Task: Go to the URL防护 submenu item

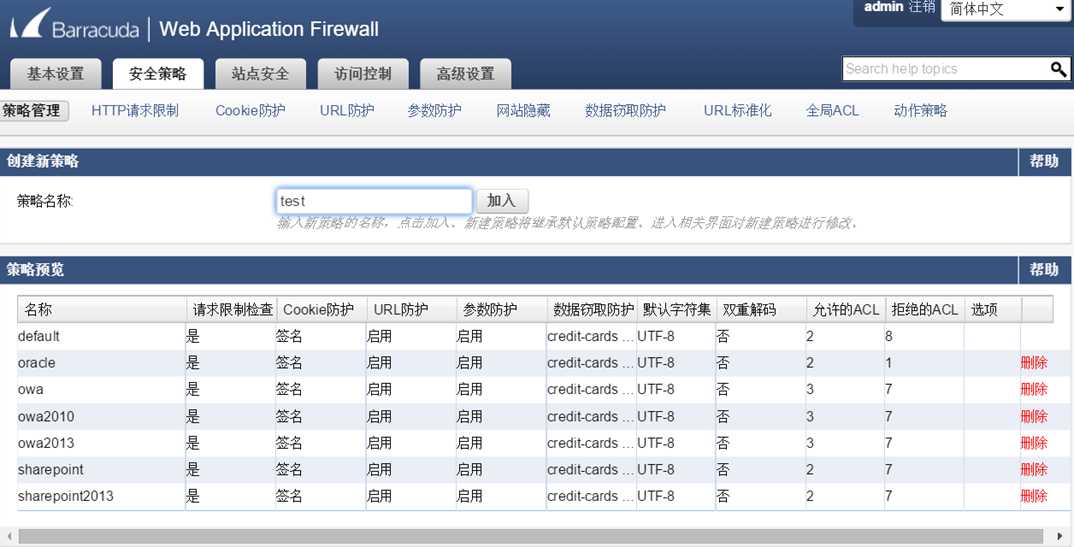Action: (x=347, y=110)
